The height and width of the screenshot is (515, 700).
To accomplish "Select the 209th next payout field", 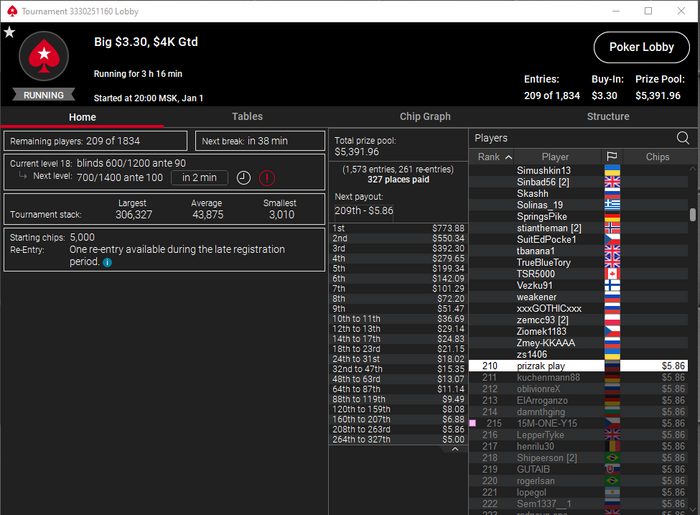I will tap(364, 211).
